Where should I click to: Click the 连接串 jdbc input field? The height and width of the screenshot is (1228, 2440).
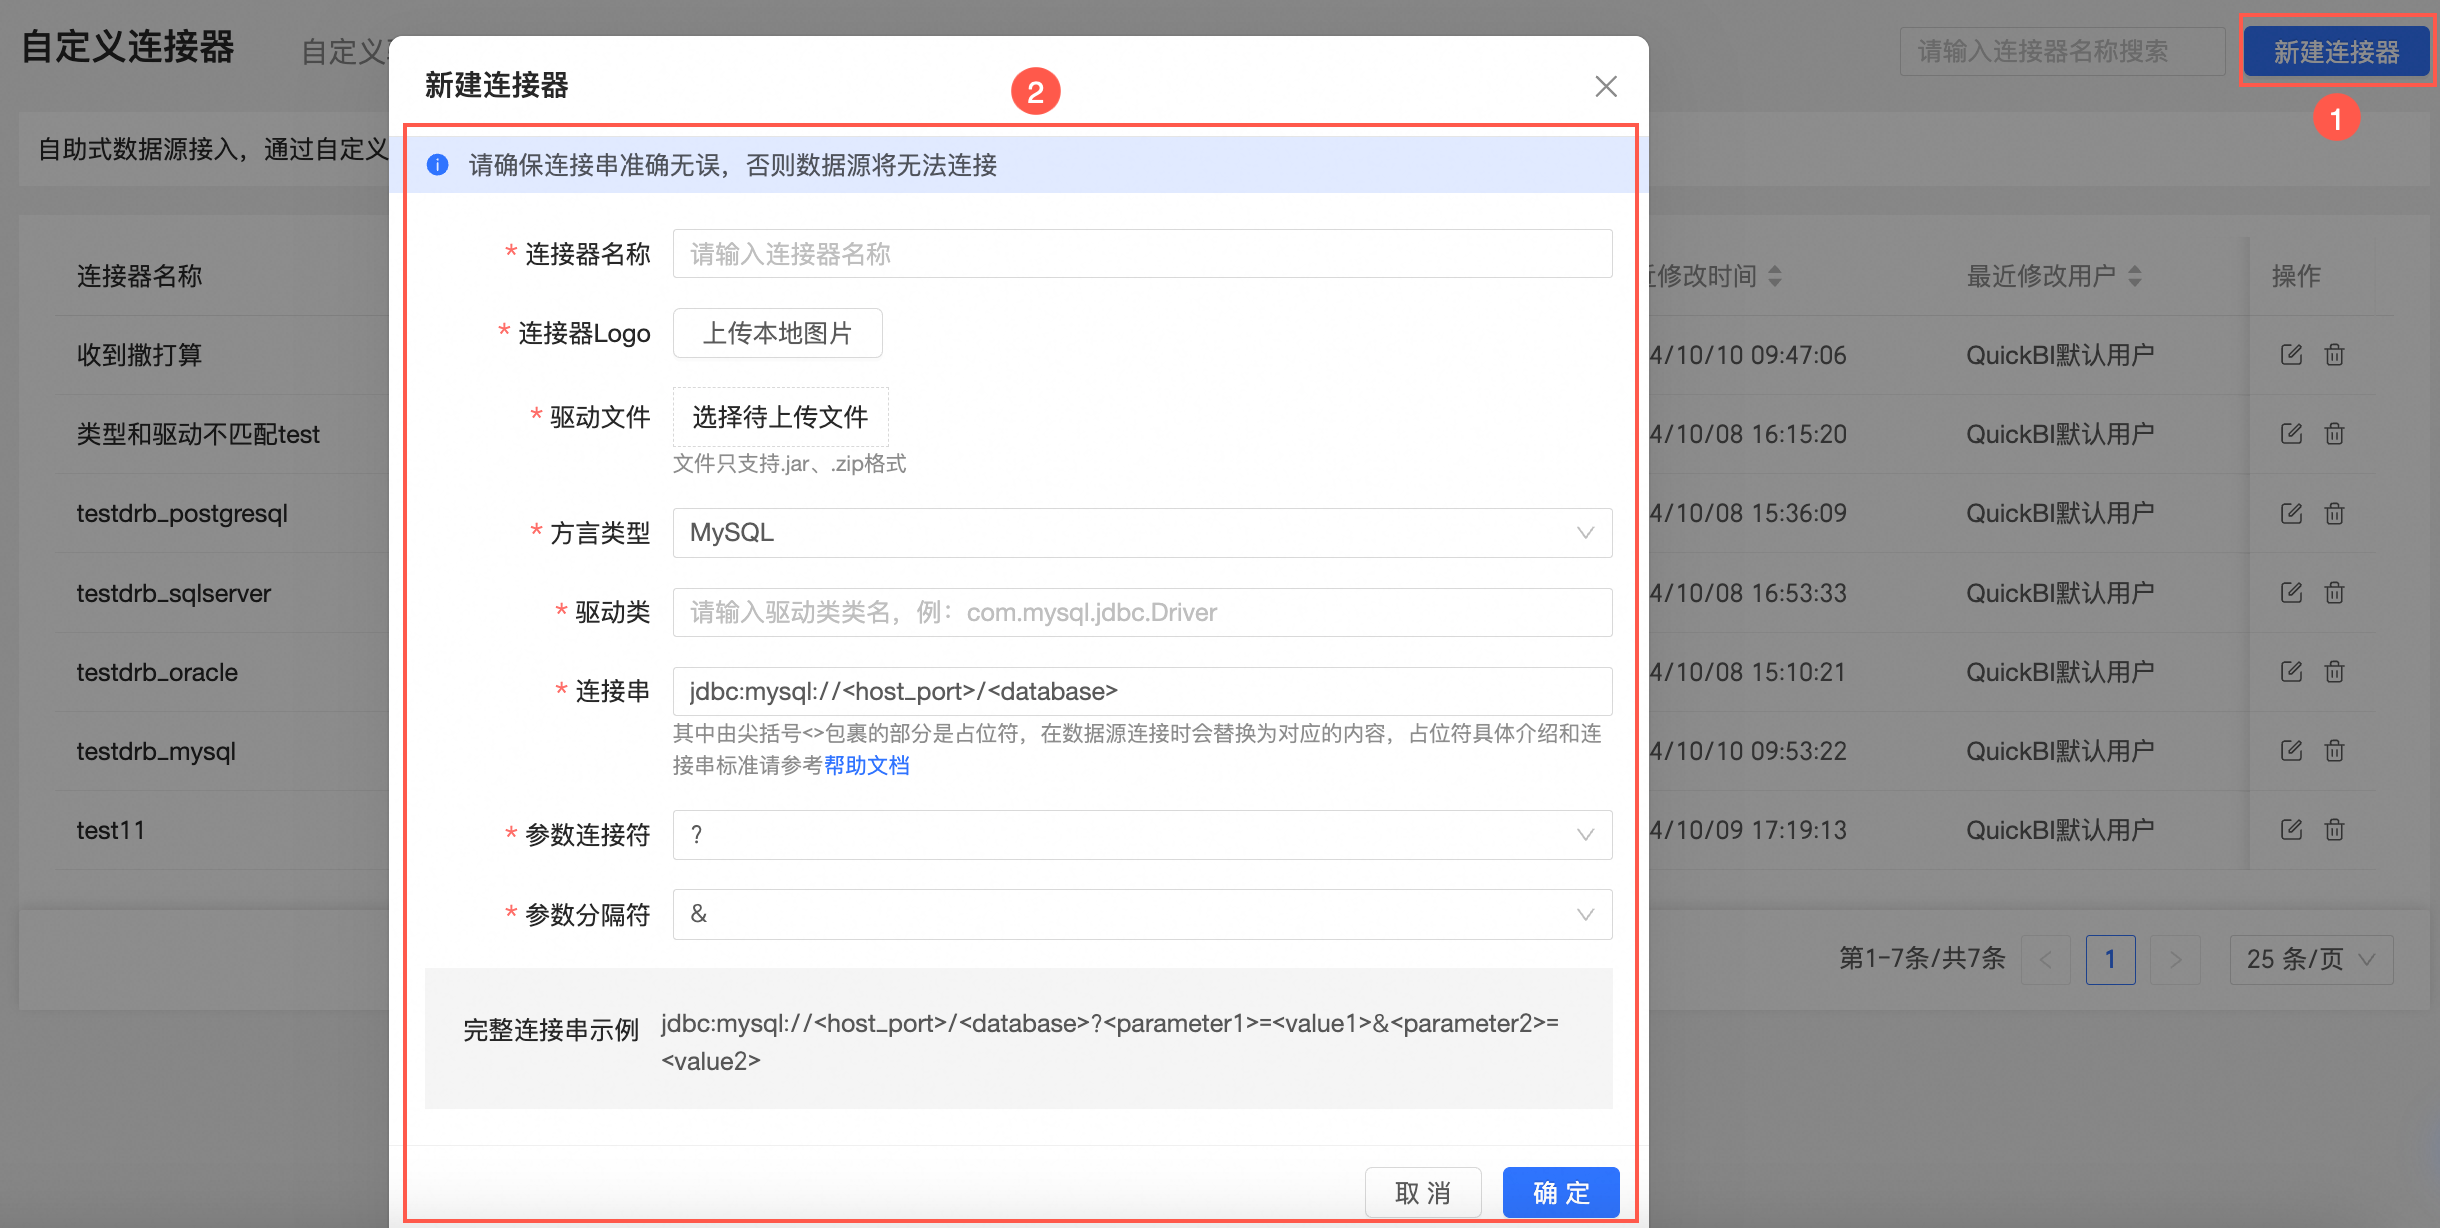coord(1142,691)
